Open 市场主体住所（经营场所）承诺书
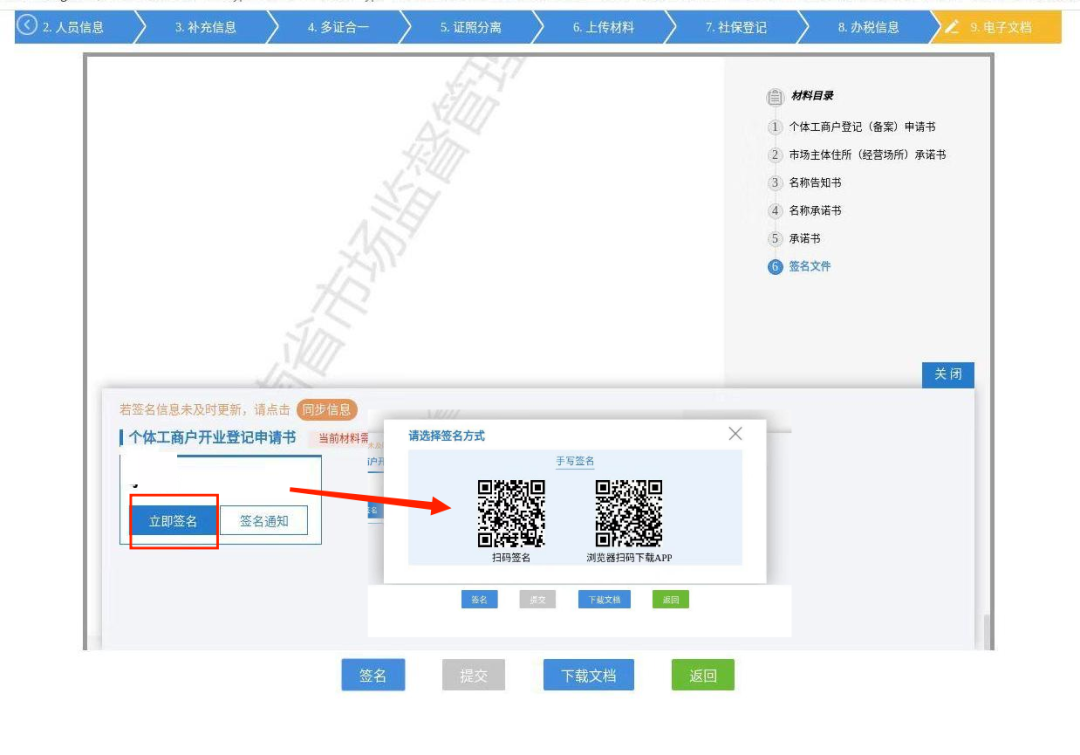Image resolution: width=1080 pixels, height=755 pixels. pyautogui.click(x=867, y=154)
